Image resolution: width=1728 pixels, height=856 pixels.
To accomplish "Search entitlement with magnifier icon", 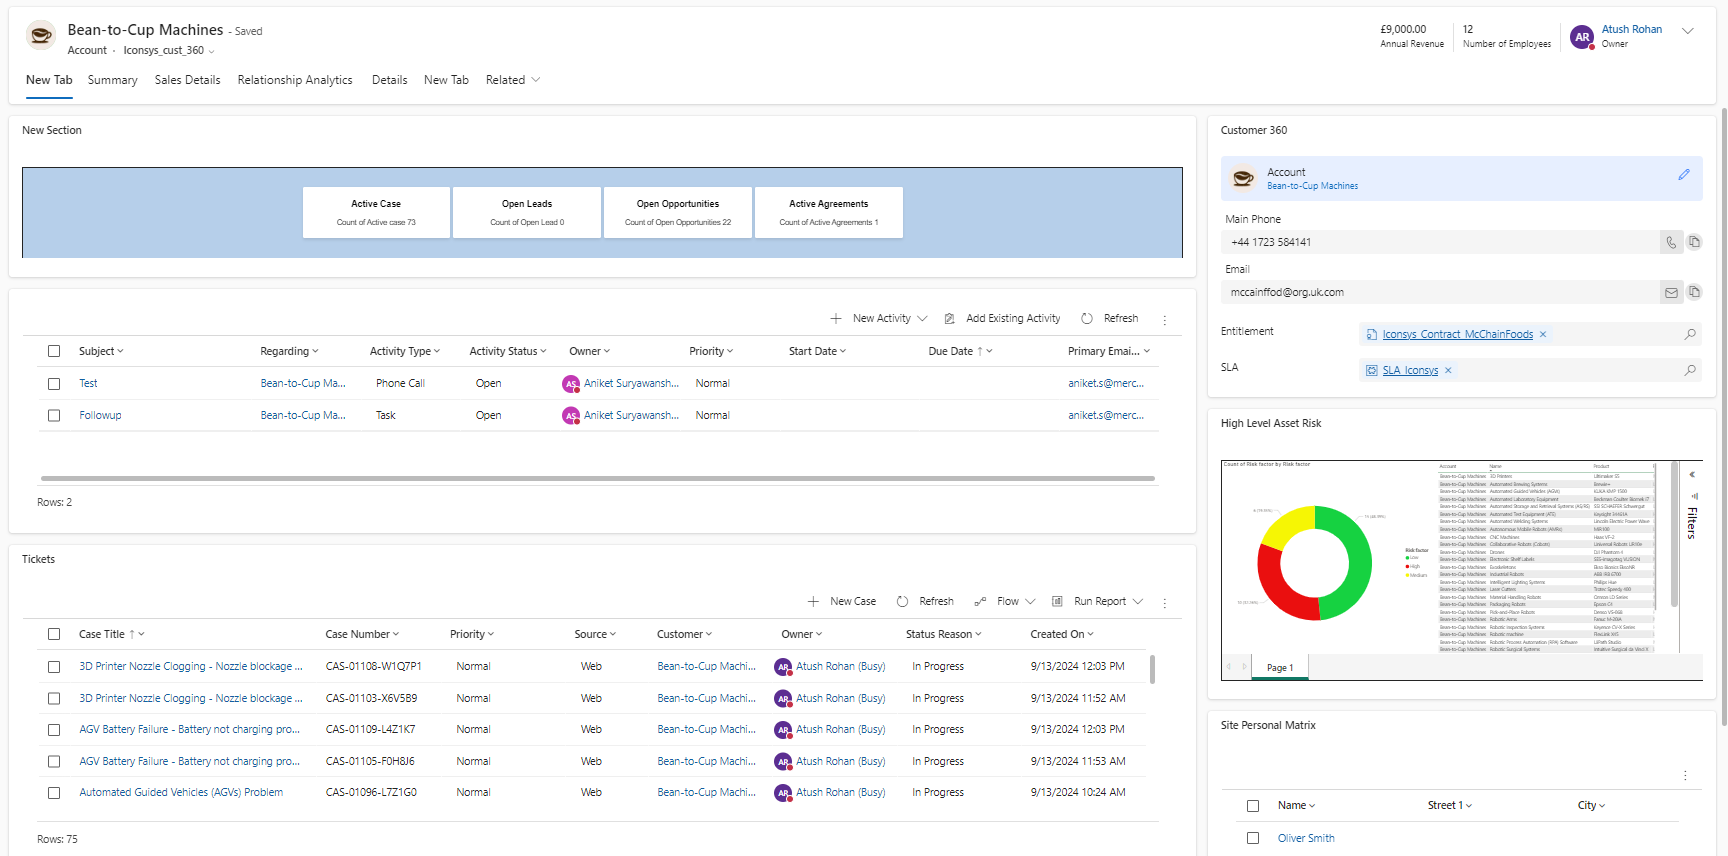I will tap(1690, 334).
